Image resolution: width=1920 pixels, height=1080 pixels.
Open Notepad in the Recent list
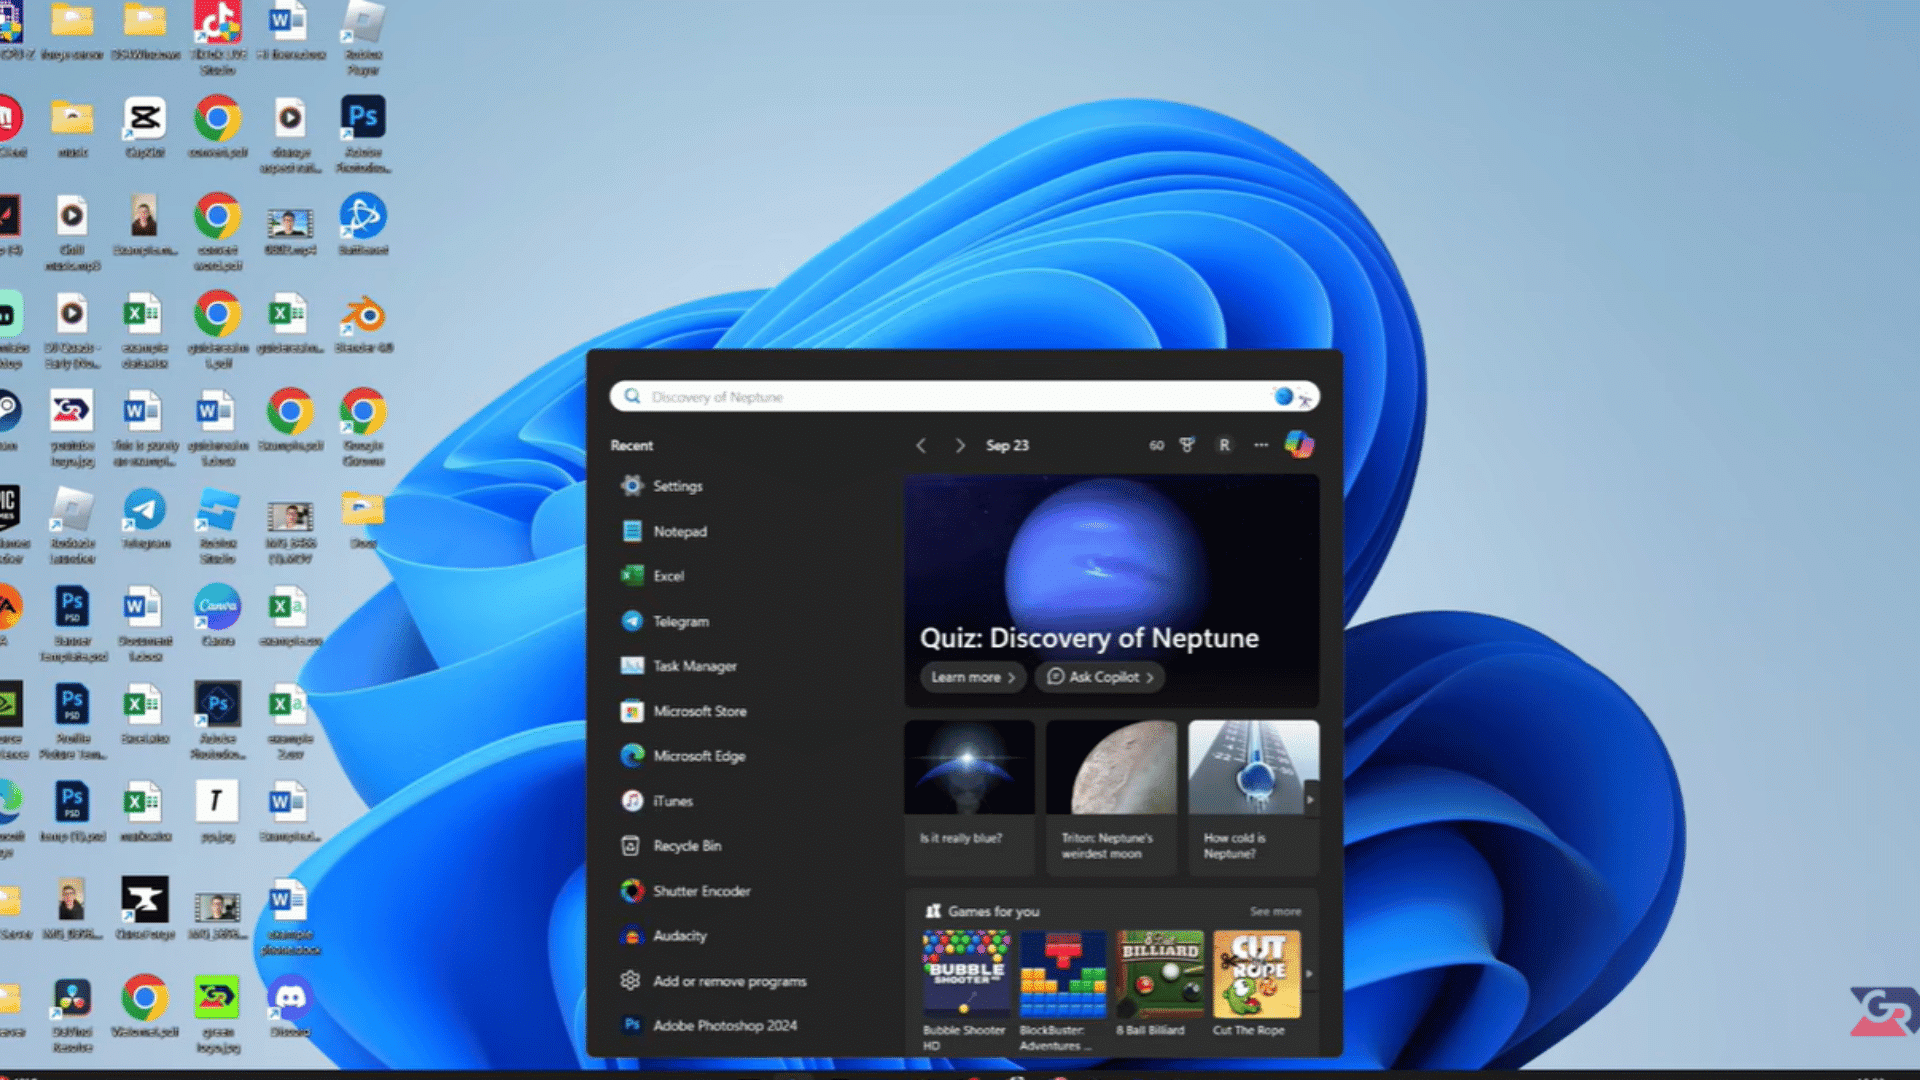click(x=664, y=531)
